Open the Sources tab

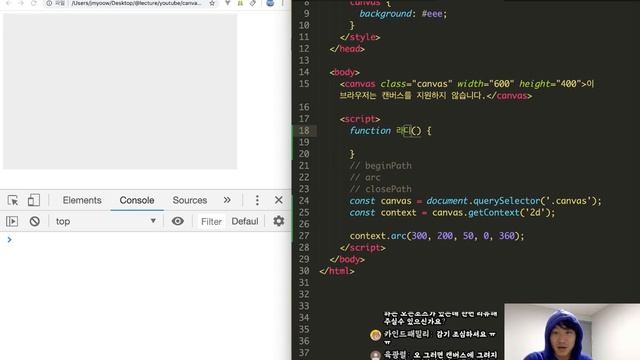click(189, 200)
